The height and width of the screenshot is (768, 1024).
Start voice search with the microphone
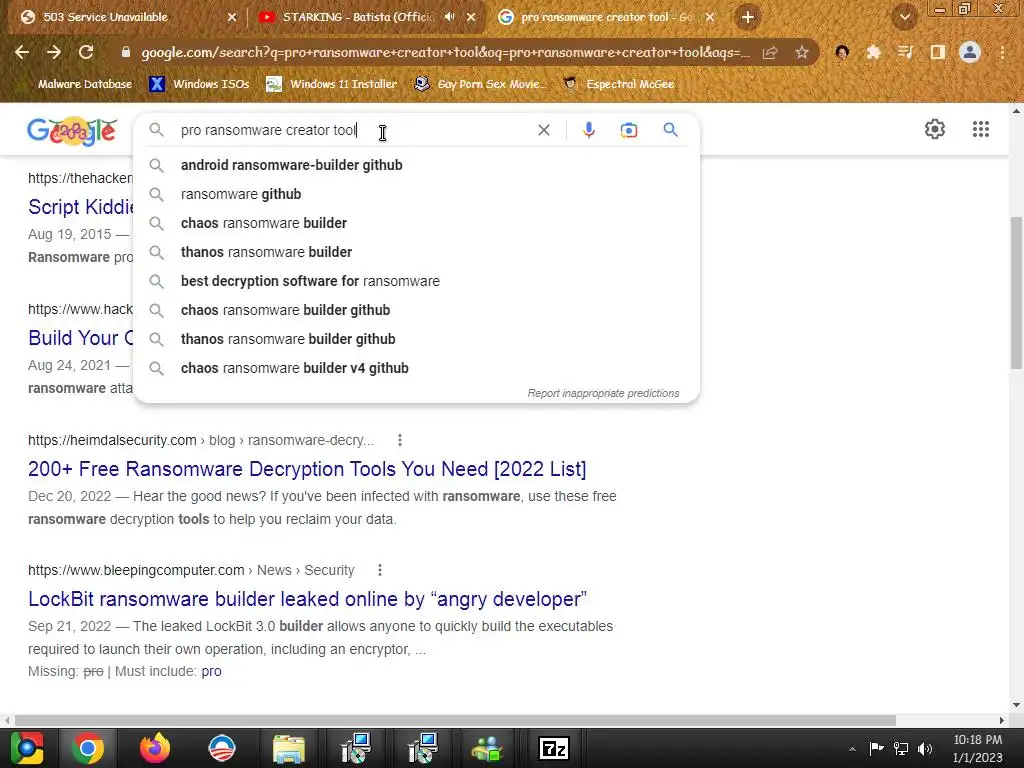(x=588, y=130)
